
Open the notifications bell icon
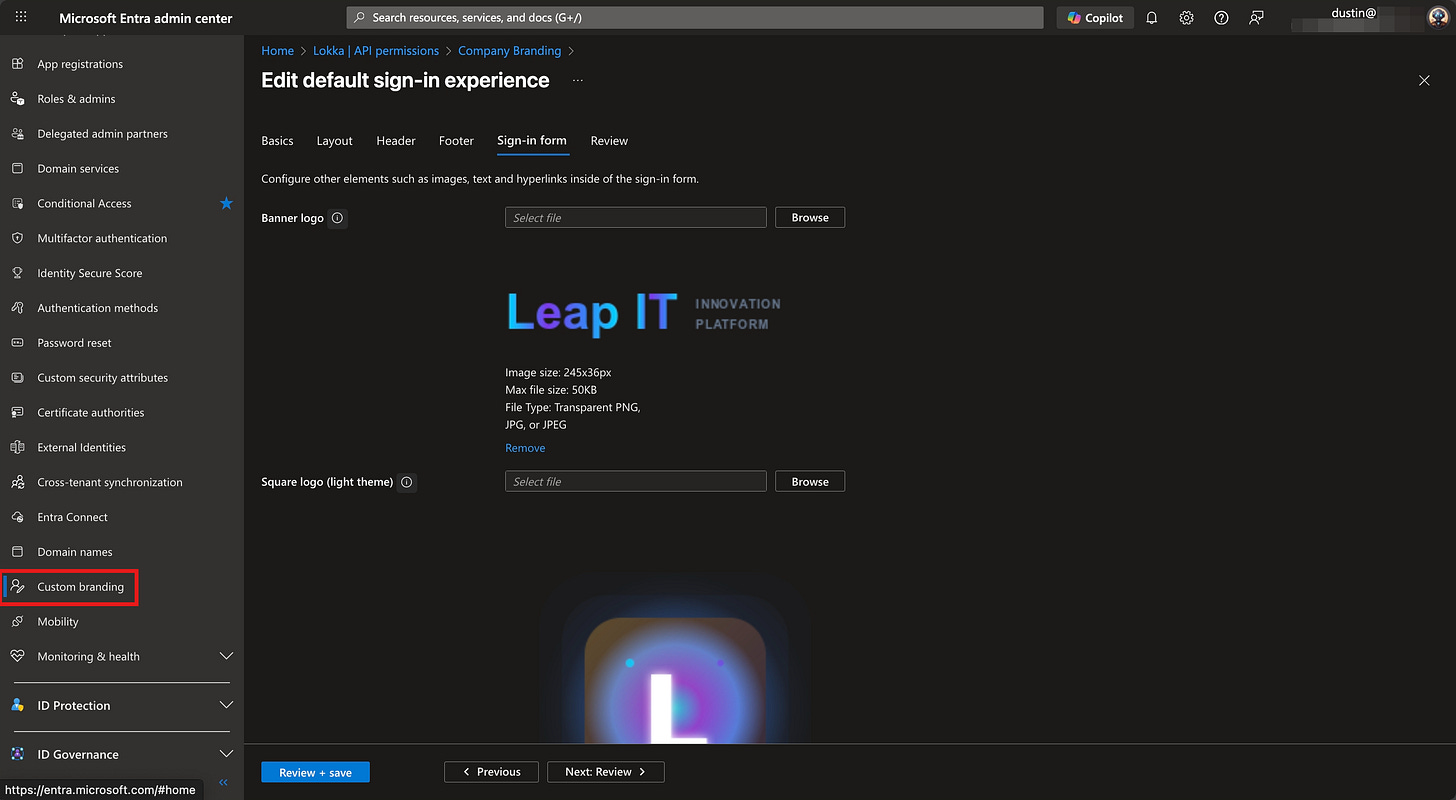point(1151,18)
